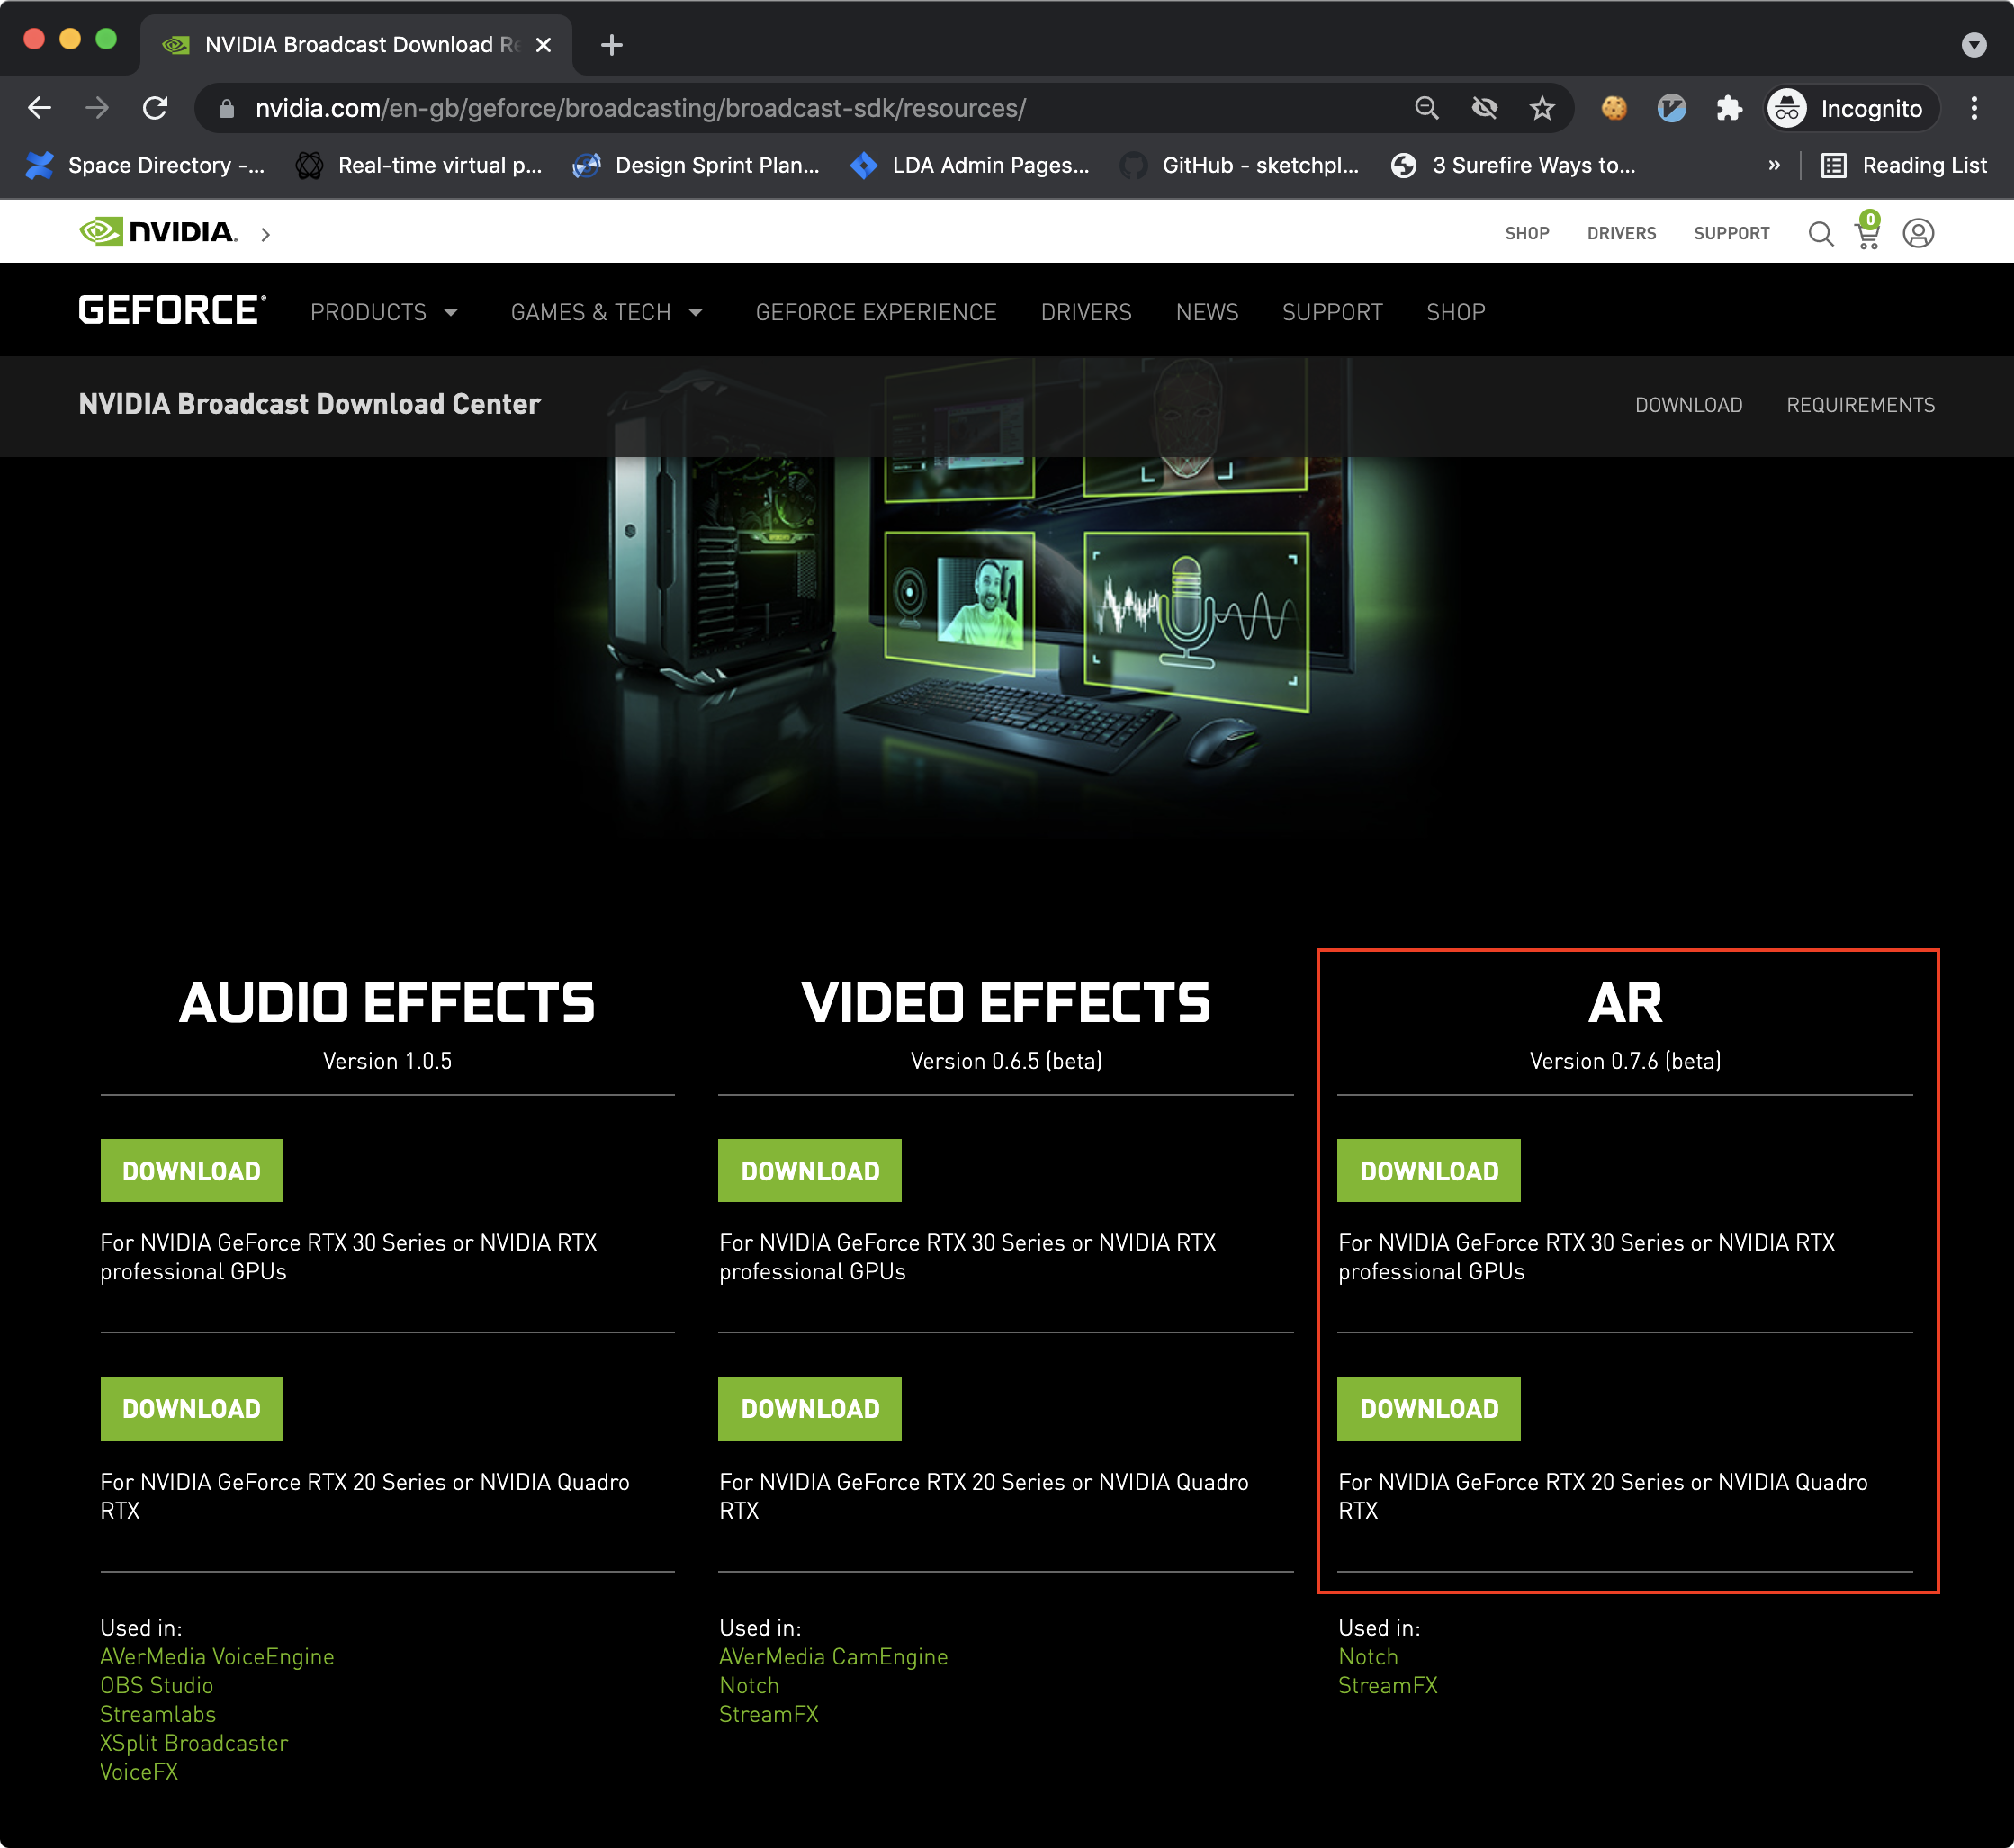Image resolution: width=2014 pixels, height=1848 pixels.
Task: Download AR SDK for RTX 30 Series
Action: pyautogui.click(x=1428, y=1170)
